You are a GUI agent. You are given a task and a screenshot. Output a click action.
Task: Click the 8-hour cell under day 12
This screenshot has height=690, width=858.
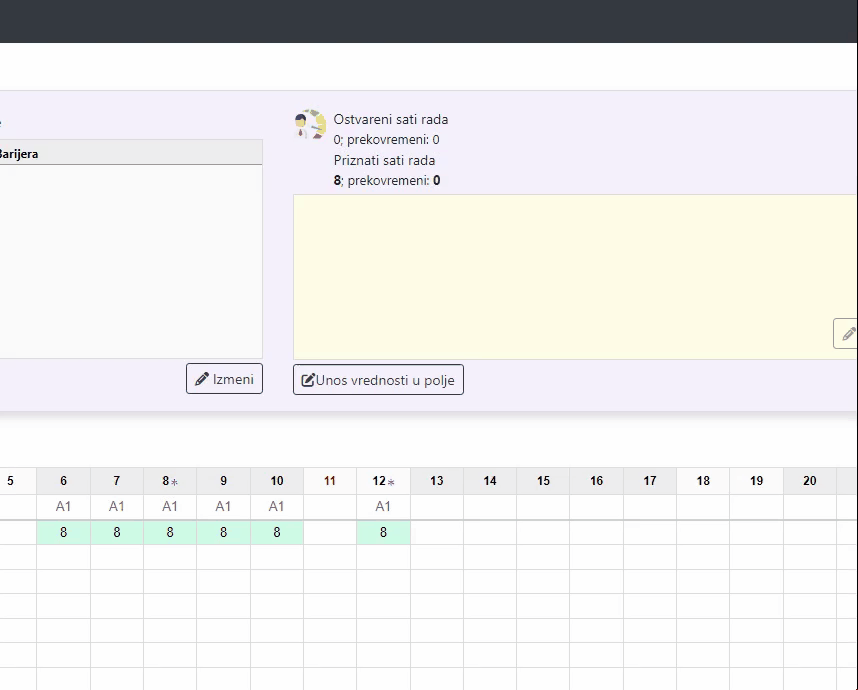pyautogui.click(x=383, y=533)
